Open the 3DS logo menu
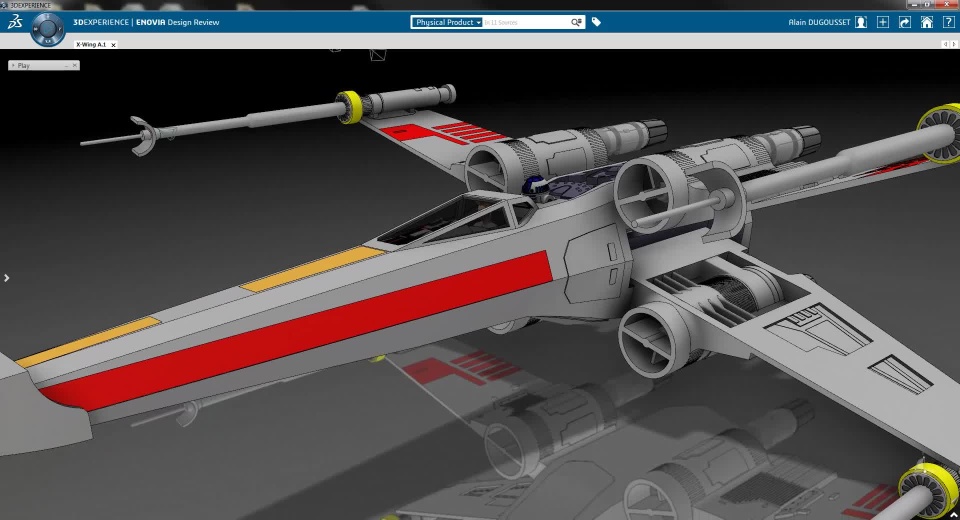The height and width of the screenshot is (520, 960). pos(15,23)
